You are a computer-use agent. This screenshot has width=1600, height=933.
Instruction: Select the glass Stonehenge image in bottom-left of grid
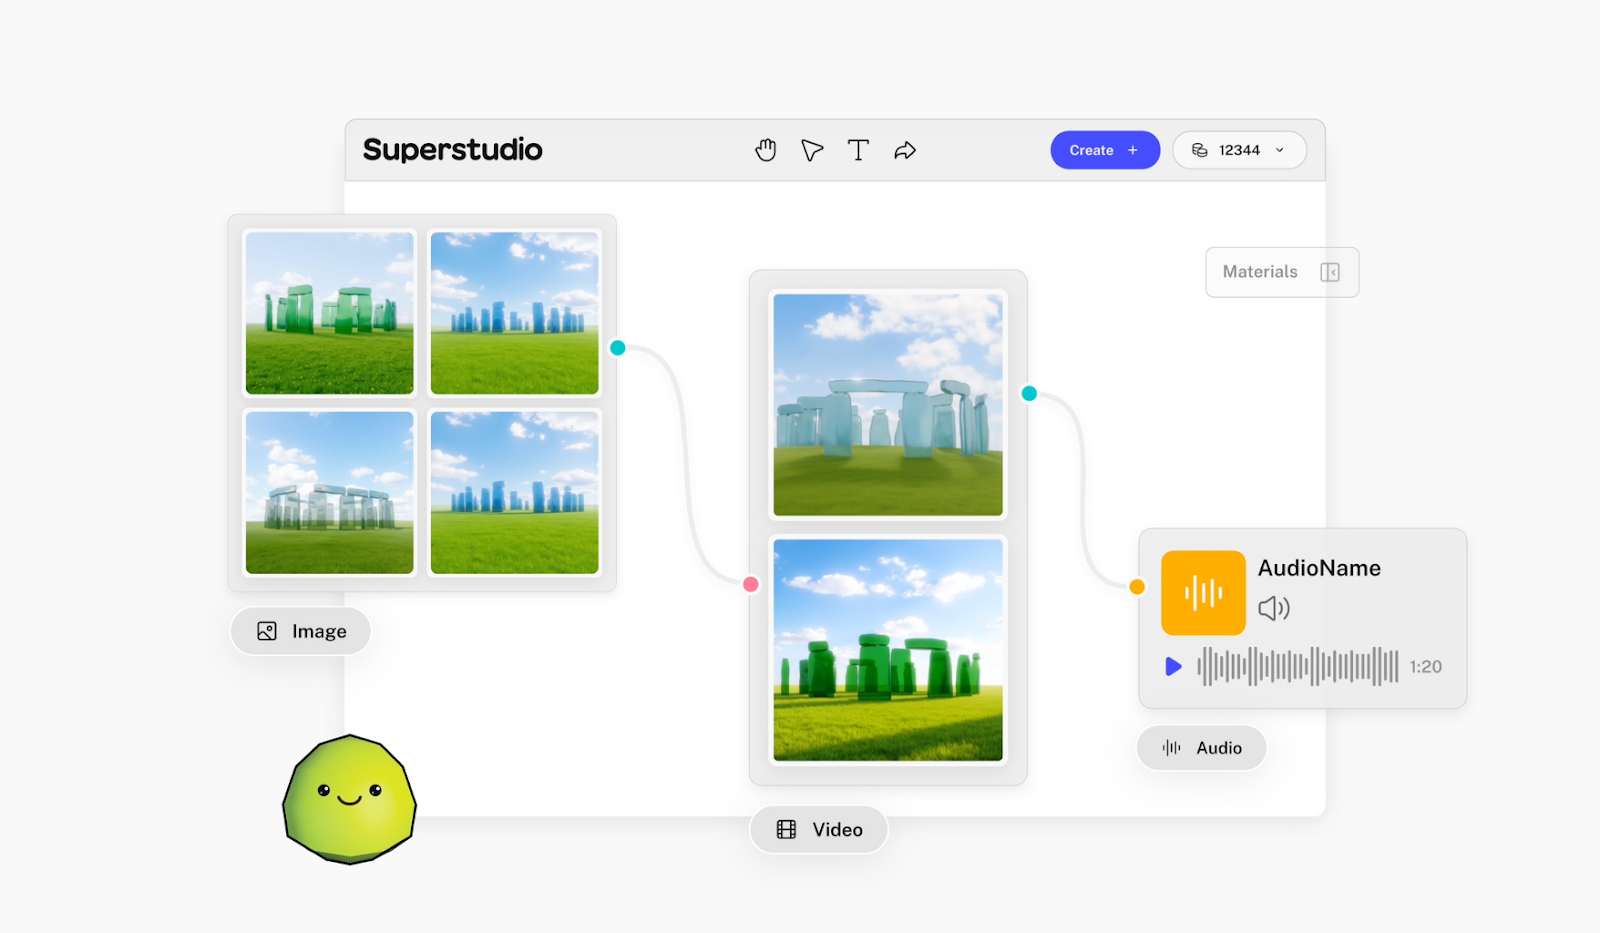(x=330, y=493)
